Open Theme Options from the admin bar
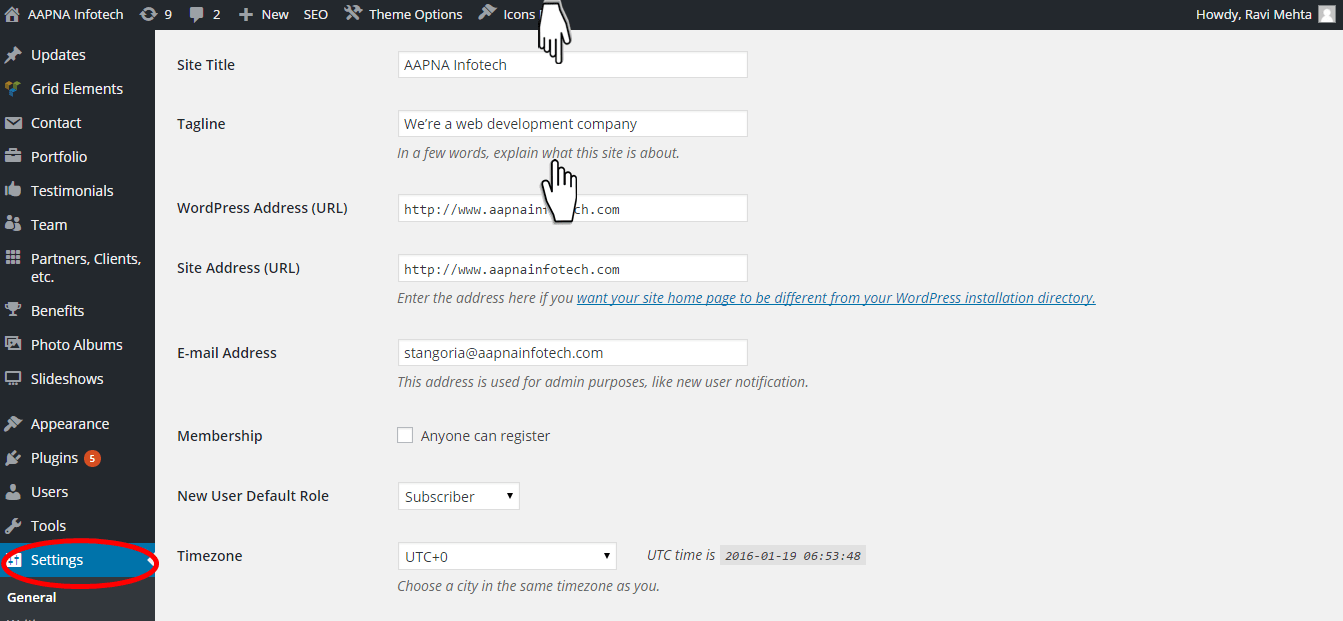This screenshot has width=1343, height=621. pos(416,14)
